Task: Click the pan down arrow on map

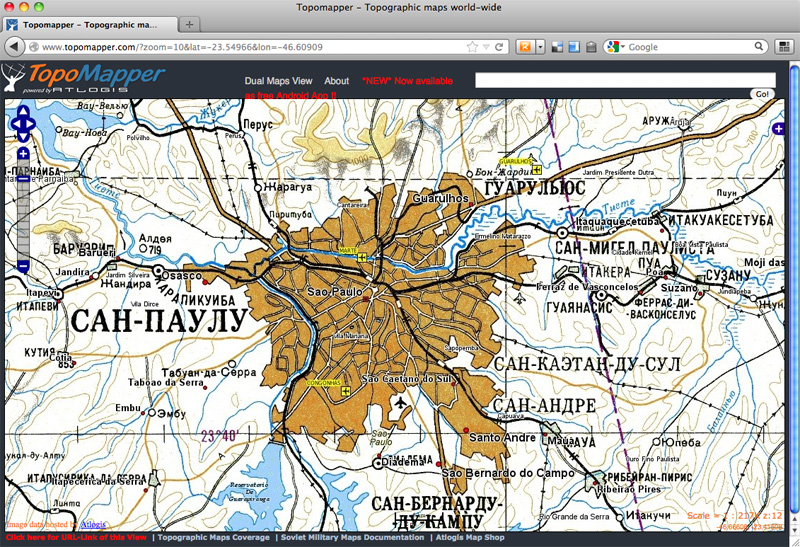Action: point(23,136)
